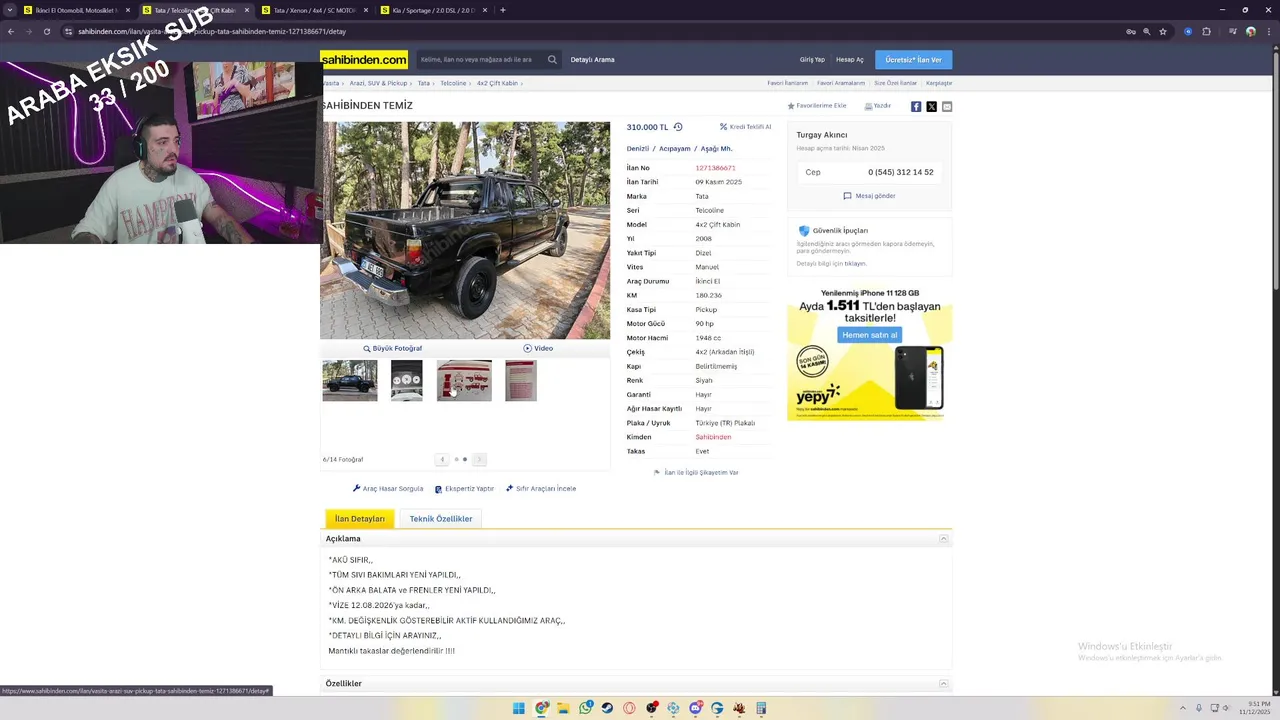Open the browser extensions puzzle icon
Viewport: 1280px width, 720px height.
pyautogui.click(x=1206, y=31)
